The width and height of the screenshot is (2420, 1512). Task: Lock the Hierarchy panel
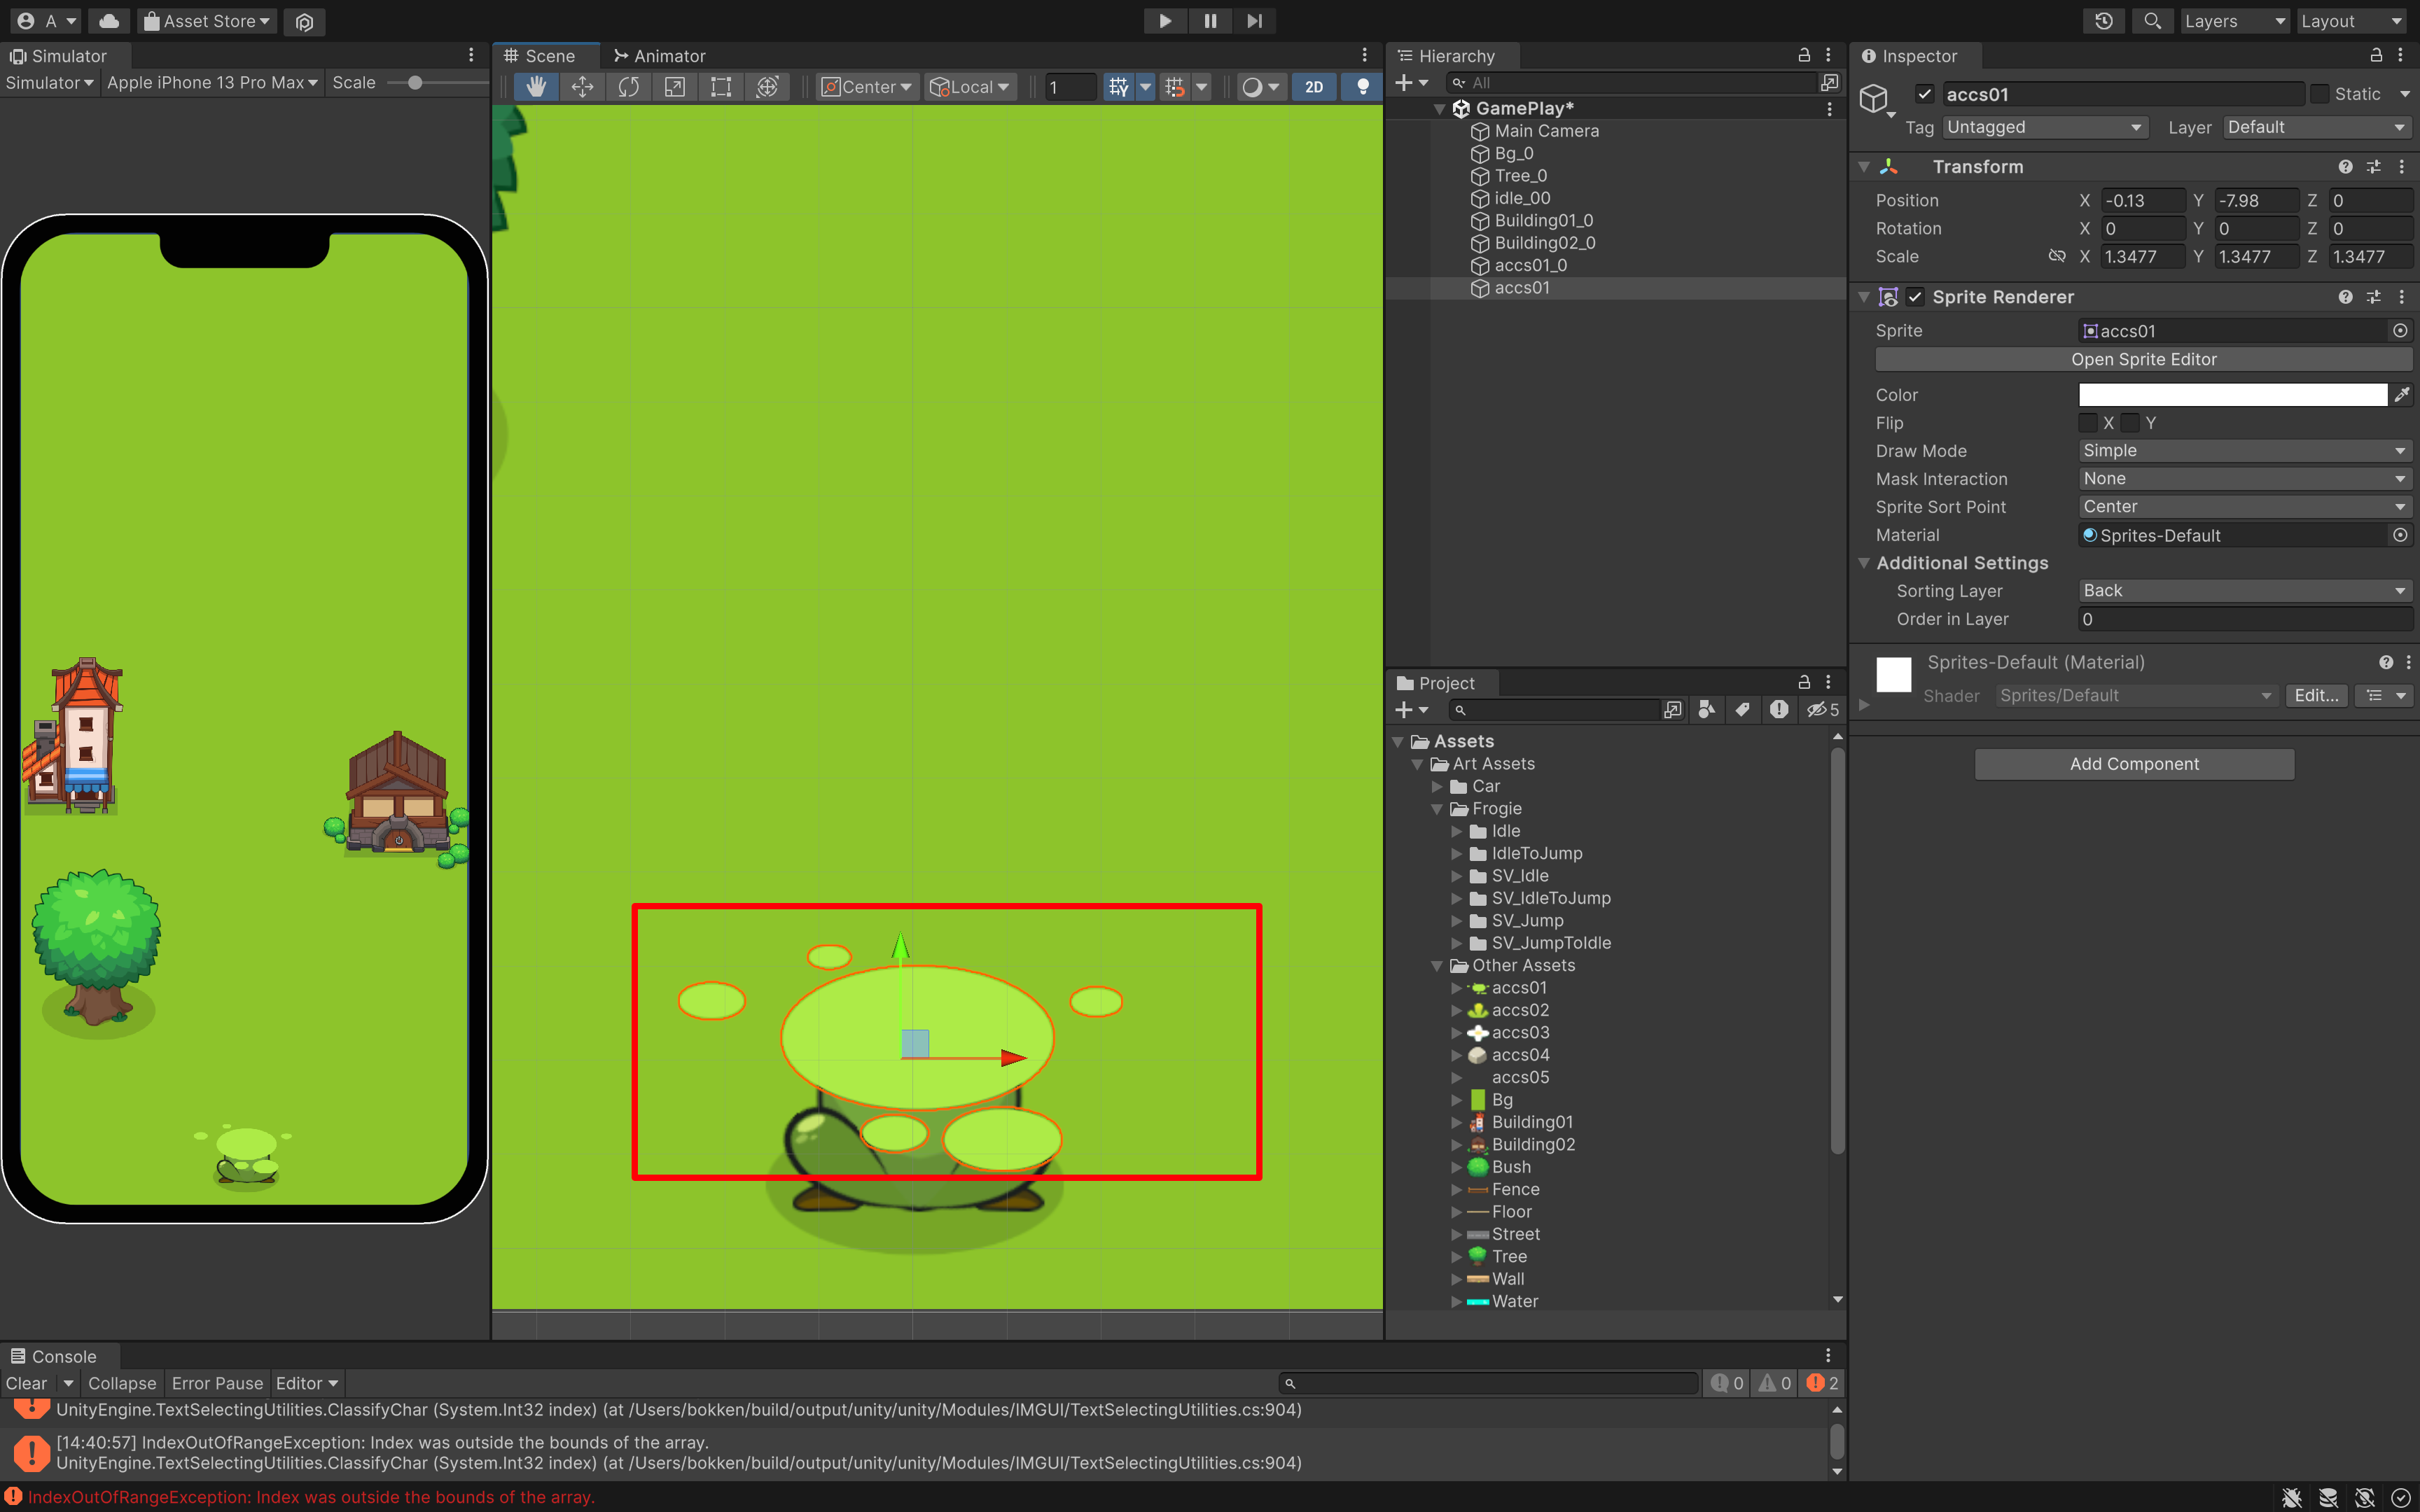(x=1804, y=56)
